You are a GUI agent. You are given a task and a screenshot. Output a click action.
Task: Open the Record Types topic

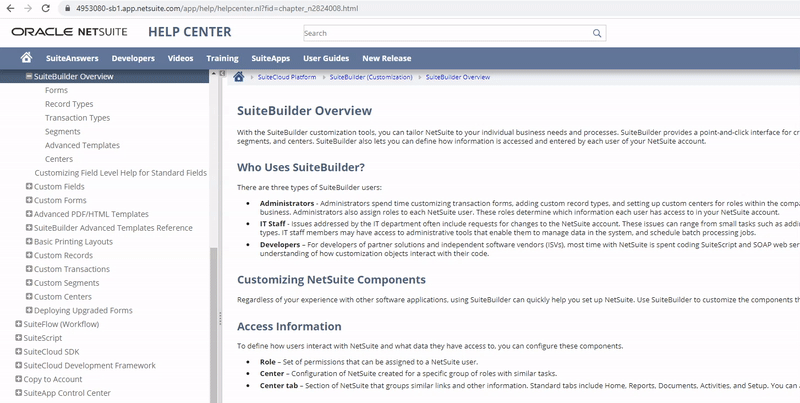[69, 104]
